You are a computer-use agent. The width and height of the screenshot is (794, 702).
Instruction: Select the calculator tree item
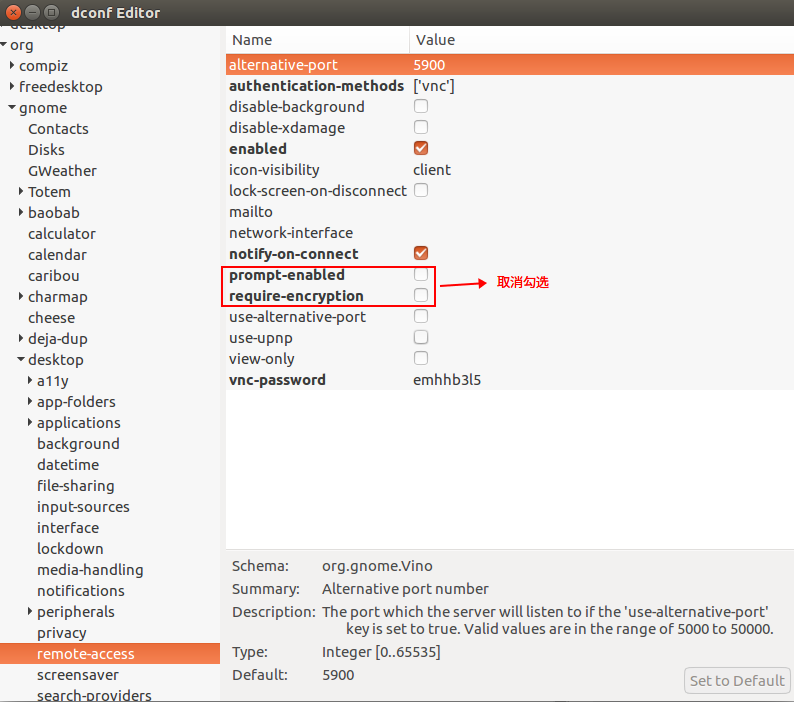[x=62, y=234]
